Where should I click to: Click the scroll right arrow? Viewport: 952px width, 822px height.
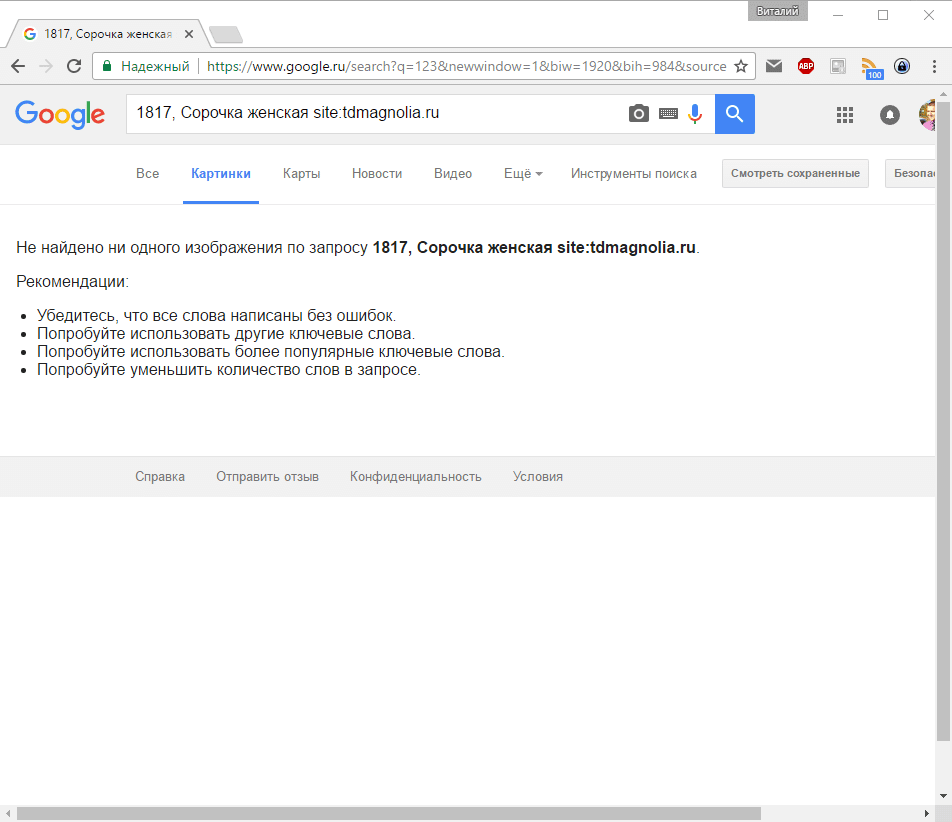pyautogui.click(x=926, y=814)
